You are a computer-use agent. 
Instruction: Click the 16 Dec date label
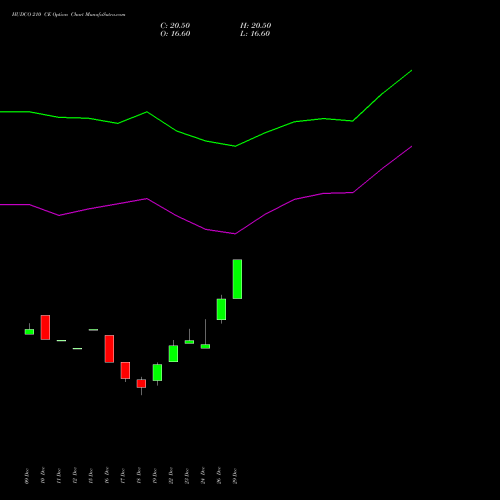[x=107, y=476]
